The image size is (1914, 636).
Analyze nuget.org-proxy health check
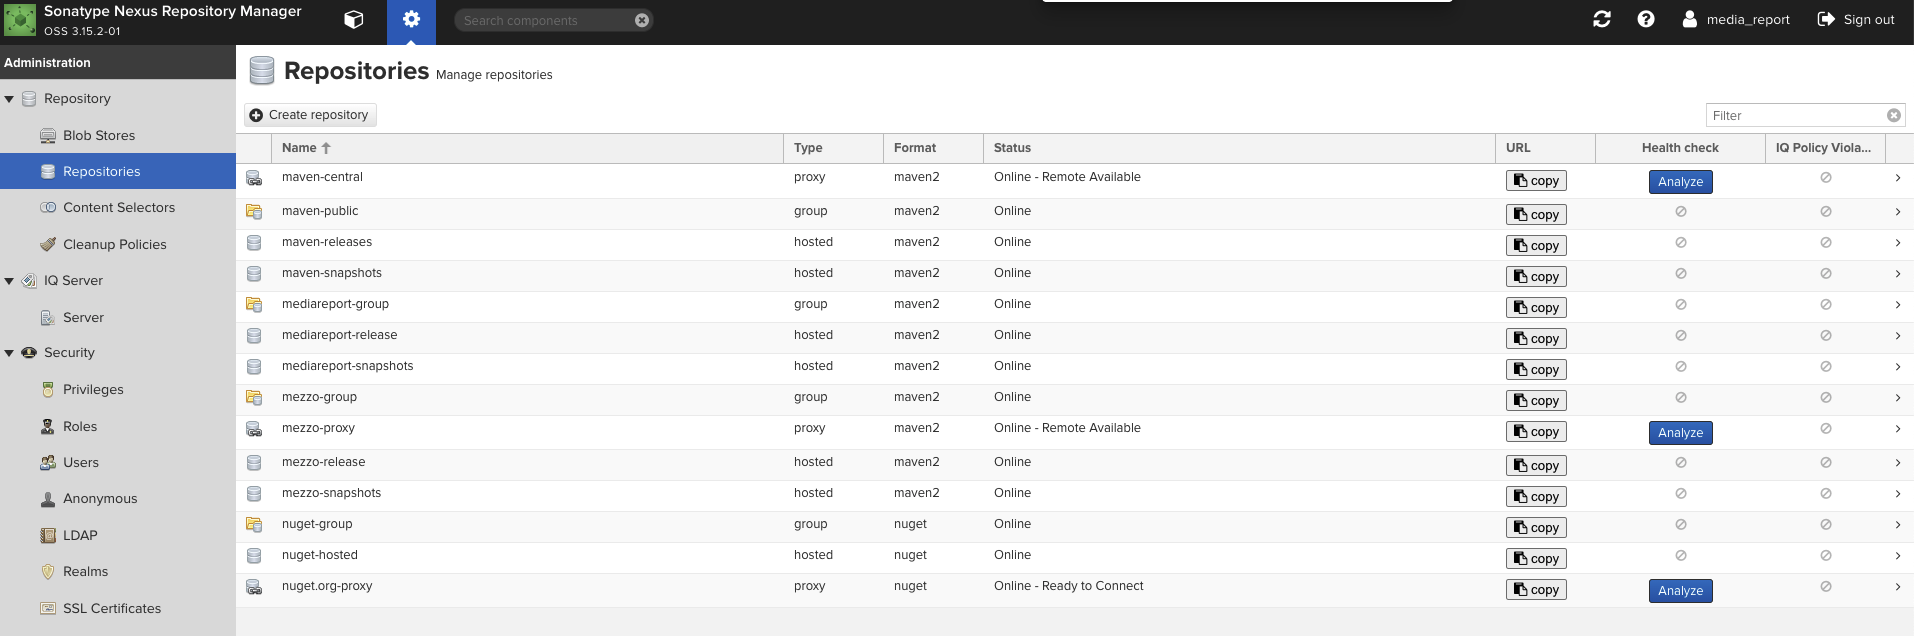[x=1680, y=591]
